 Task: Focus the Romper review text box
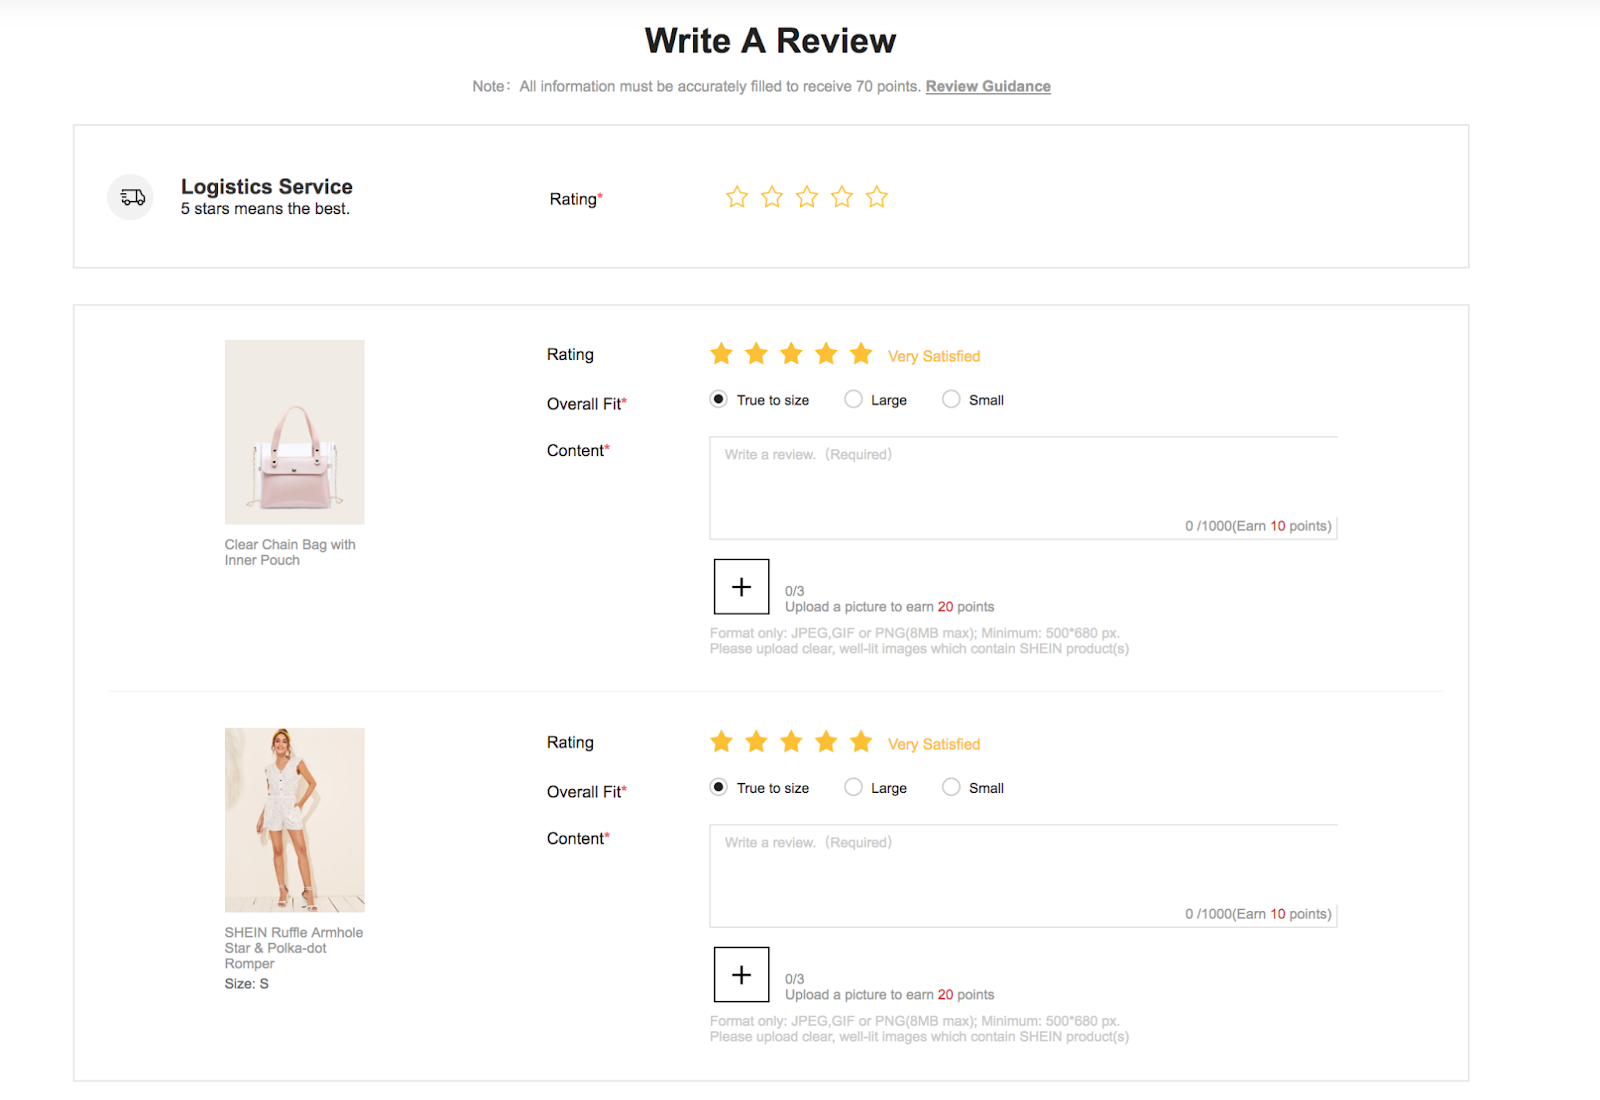pyautogui.click(x=1023, y=876)
